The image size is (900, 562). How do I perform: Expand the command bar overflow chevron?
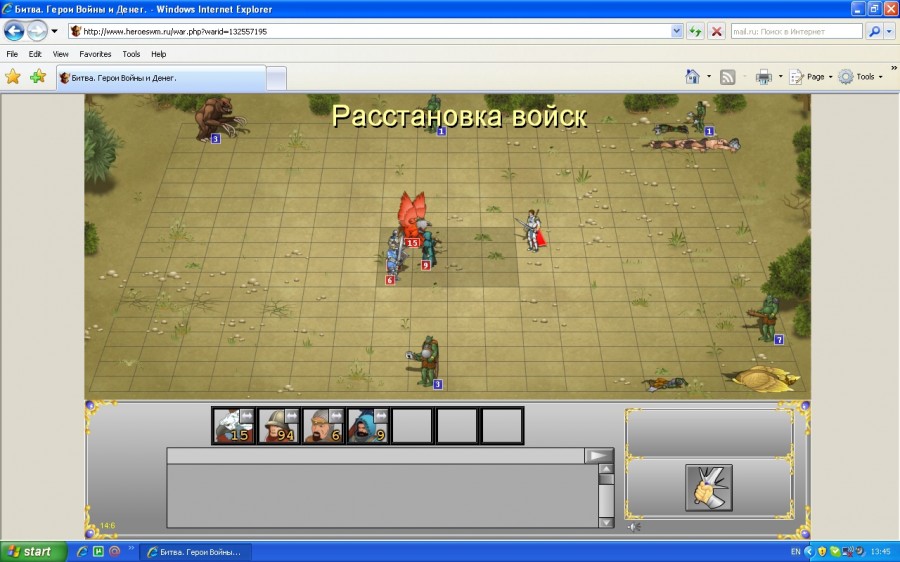(x=894, y=68)
